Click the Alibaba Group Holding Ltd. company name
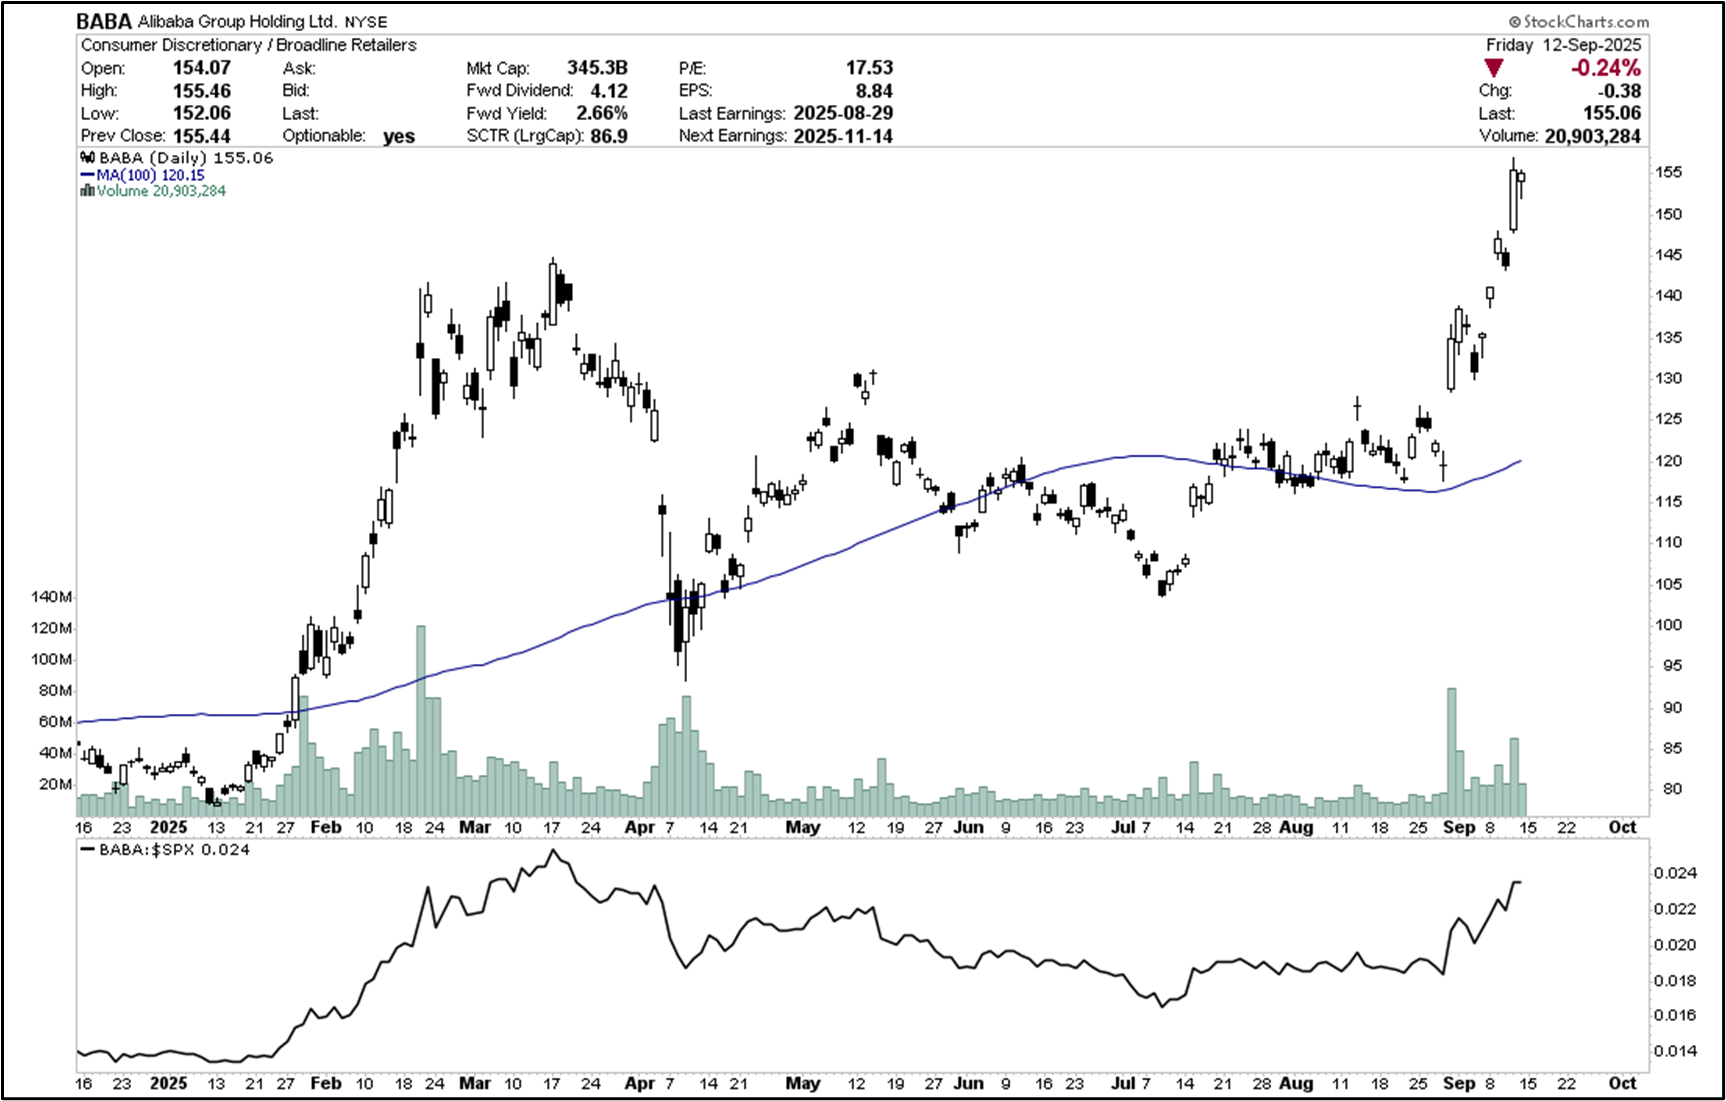 tap(237, 21)
